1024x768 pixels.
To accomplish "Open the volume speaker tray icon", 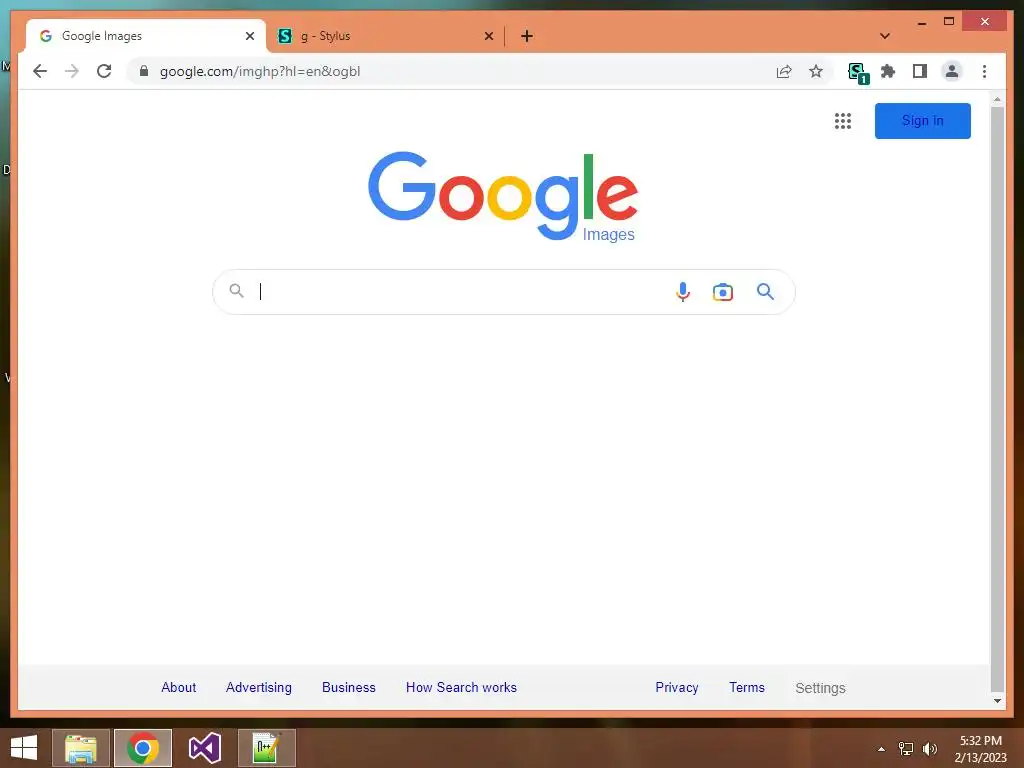I will click(929, 749).
